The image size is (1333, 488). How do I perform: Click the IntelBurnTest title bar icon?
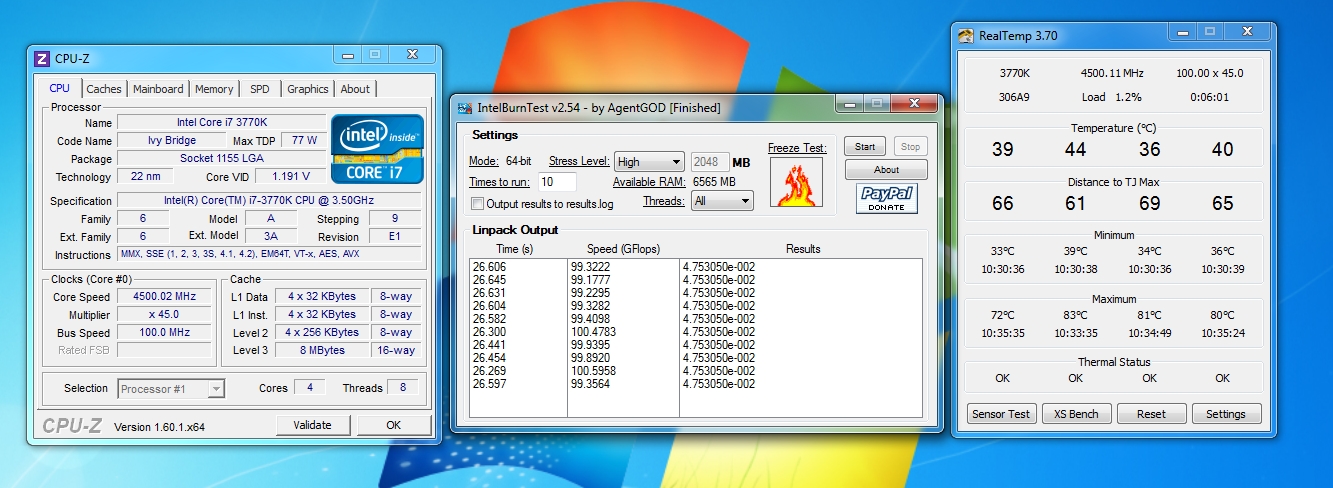click(465, 108)
